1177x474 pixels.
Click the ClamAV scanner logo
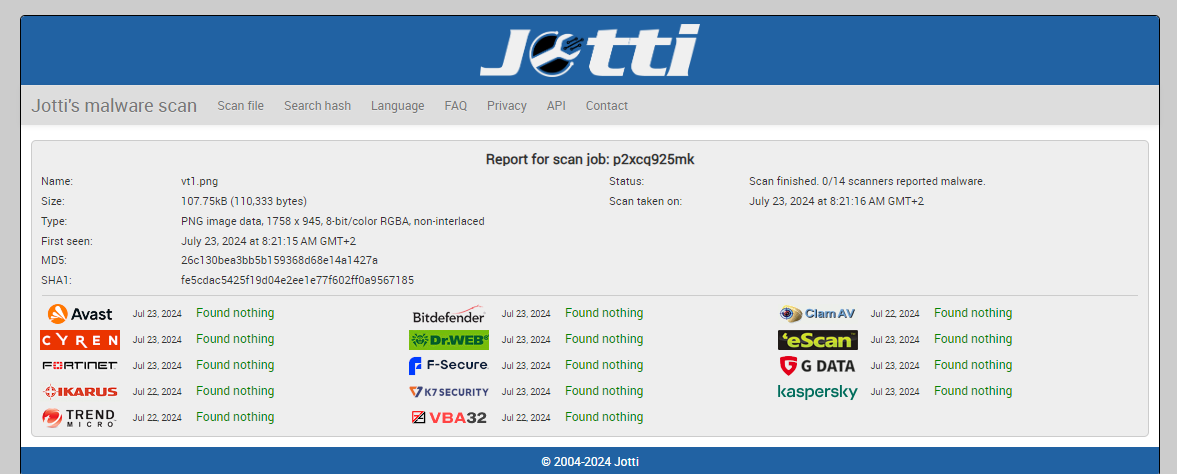tap(817, 314)
